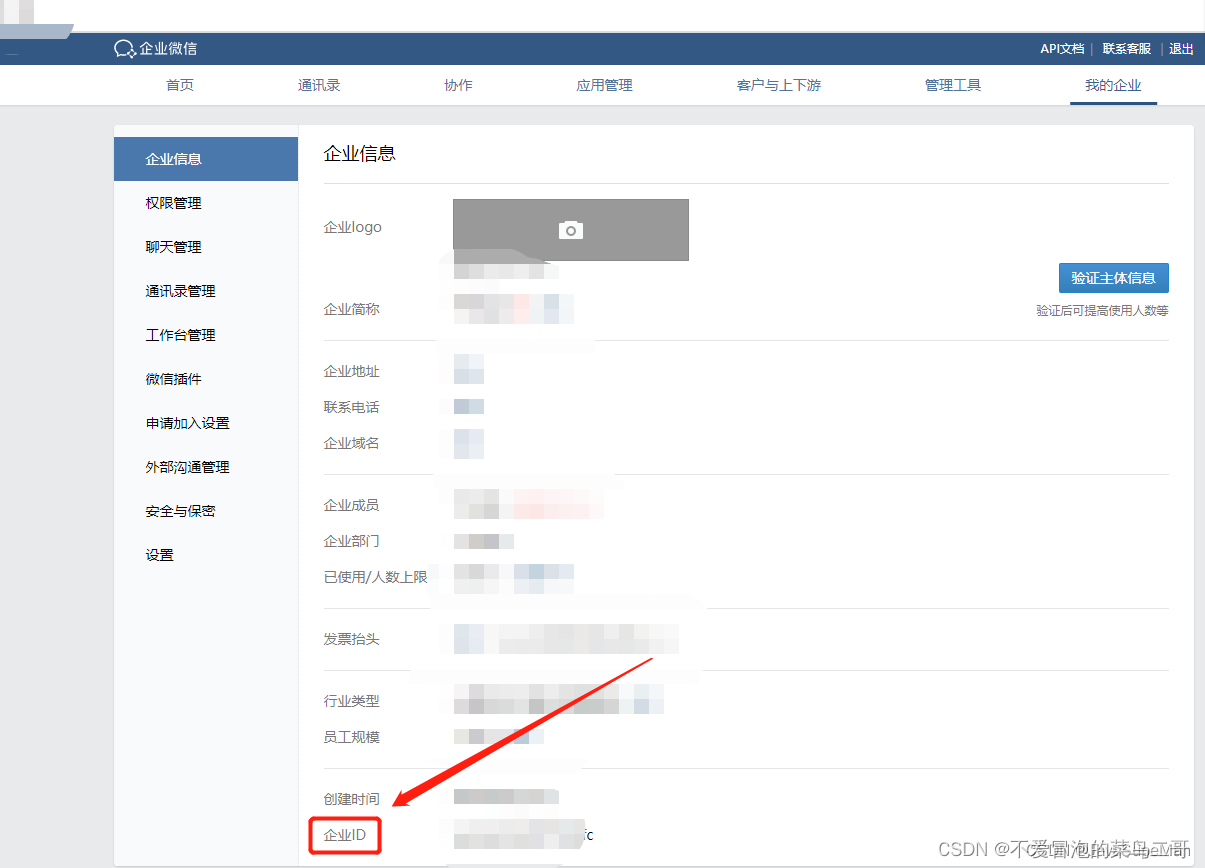
Task: Click the 创建时间 label
Action: tap(352, 800)
